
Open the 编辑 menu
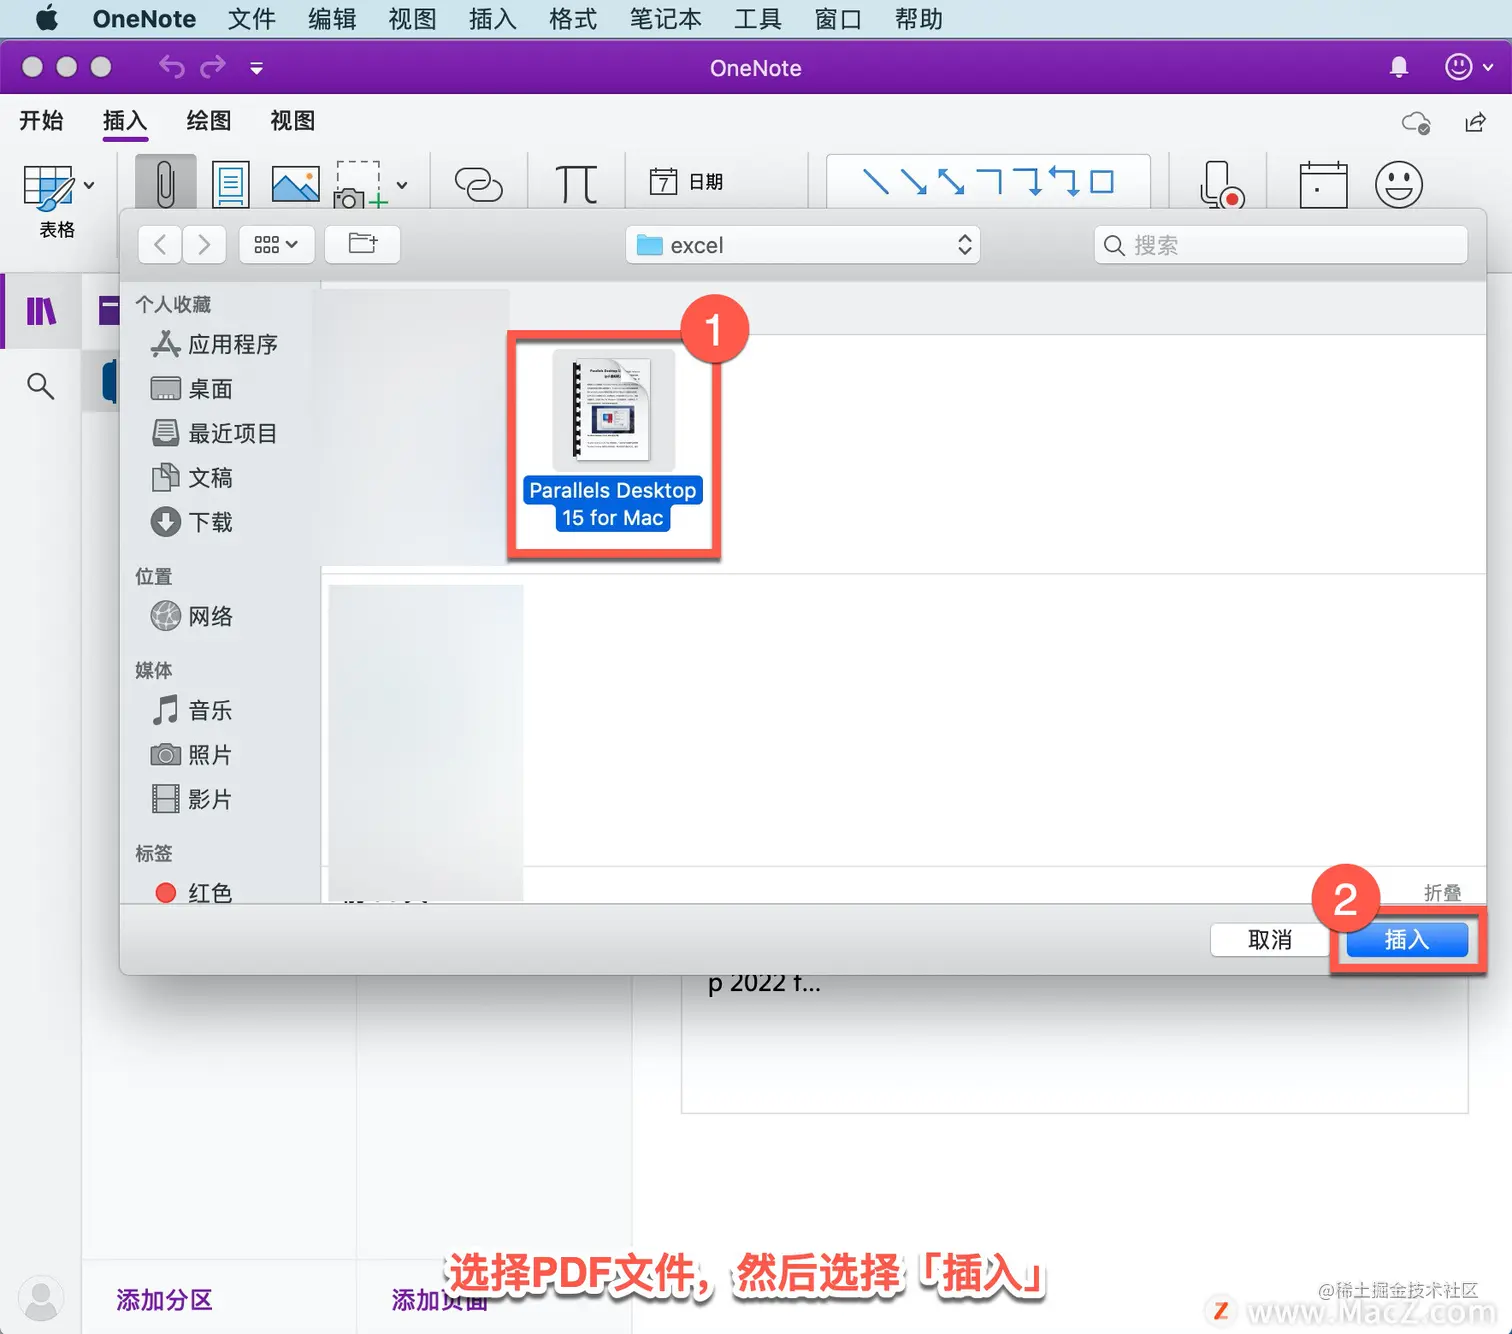332,19
